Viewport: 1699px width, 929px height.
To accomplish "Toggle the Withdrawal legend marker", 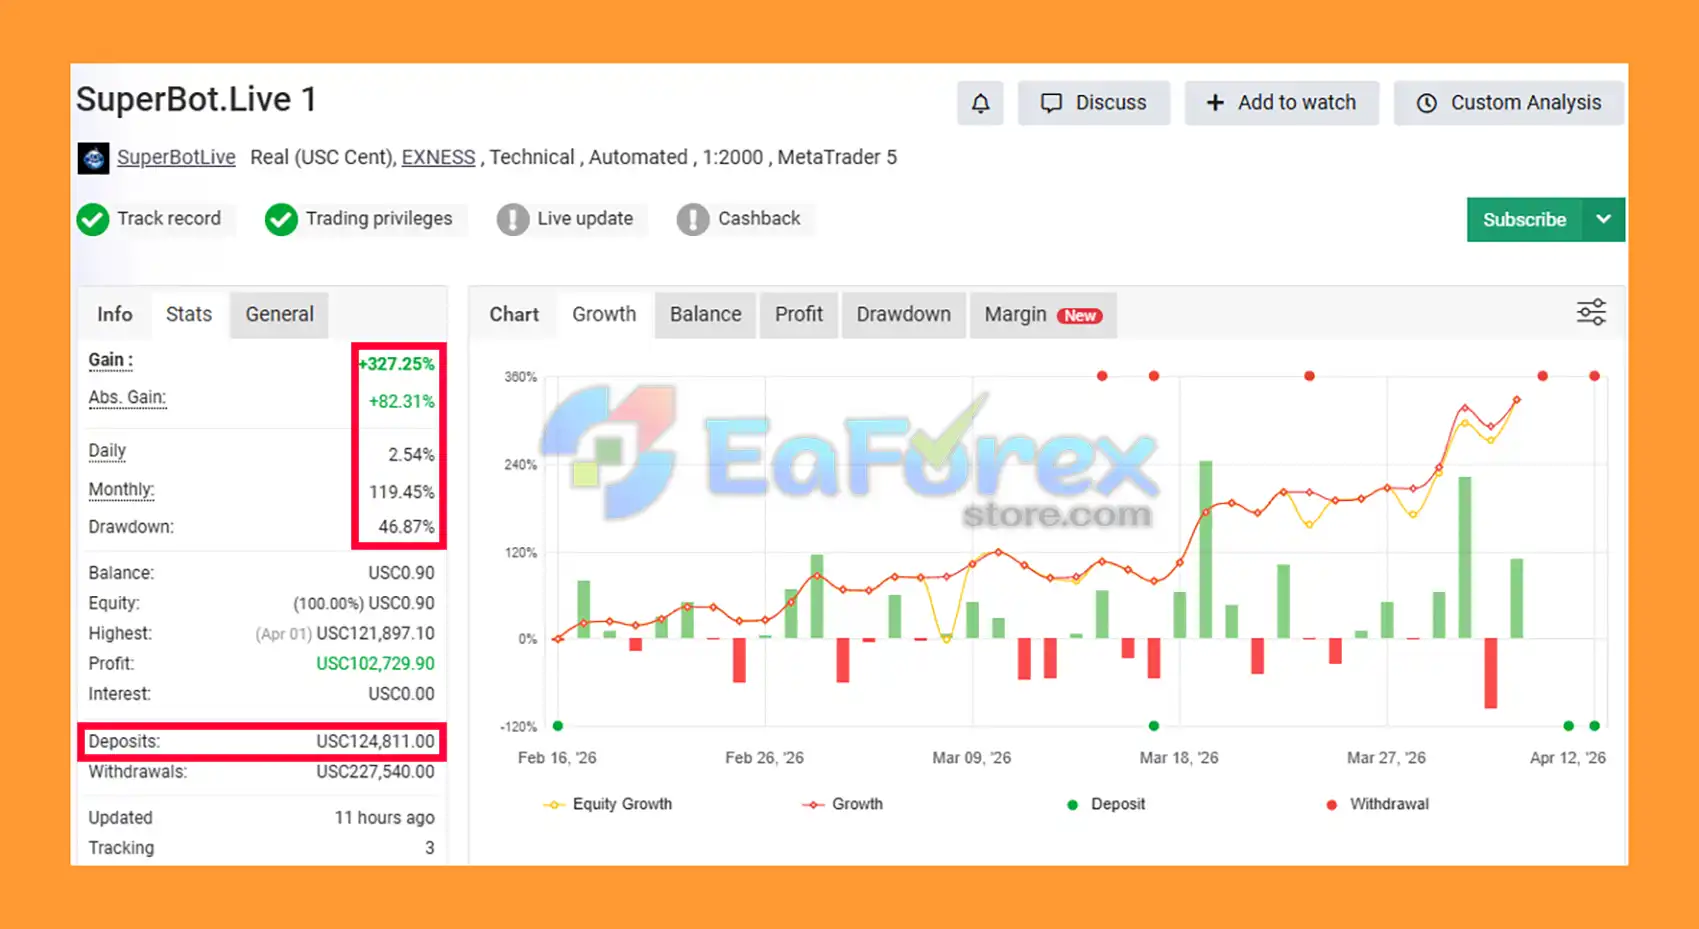I will click(x=1377, y=804).
